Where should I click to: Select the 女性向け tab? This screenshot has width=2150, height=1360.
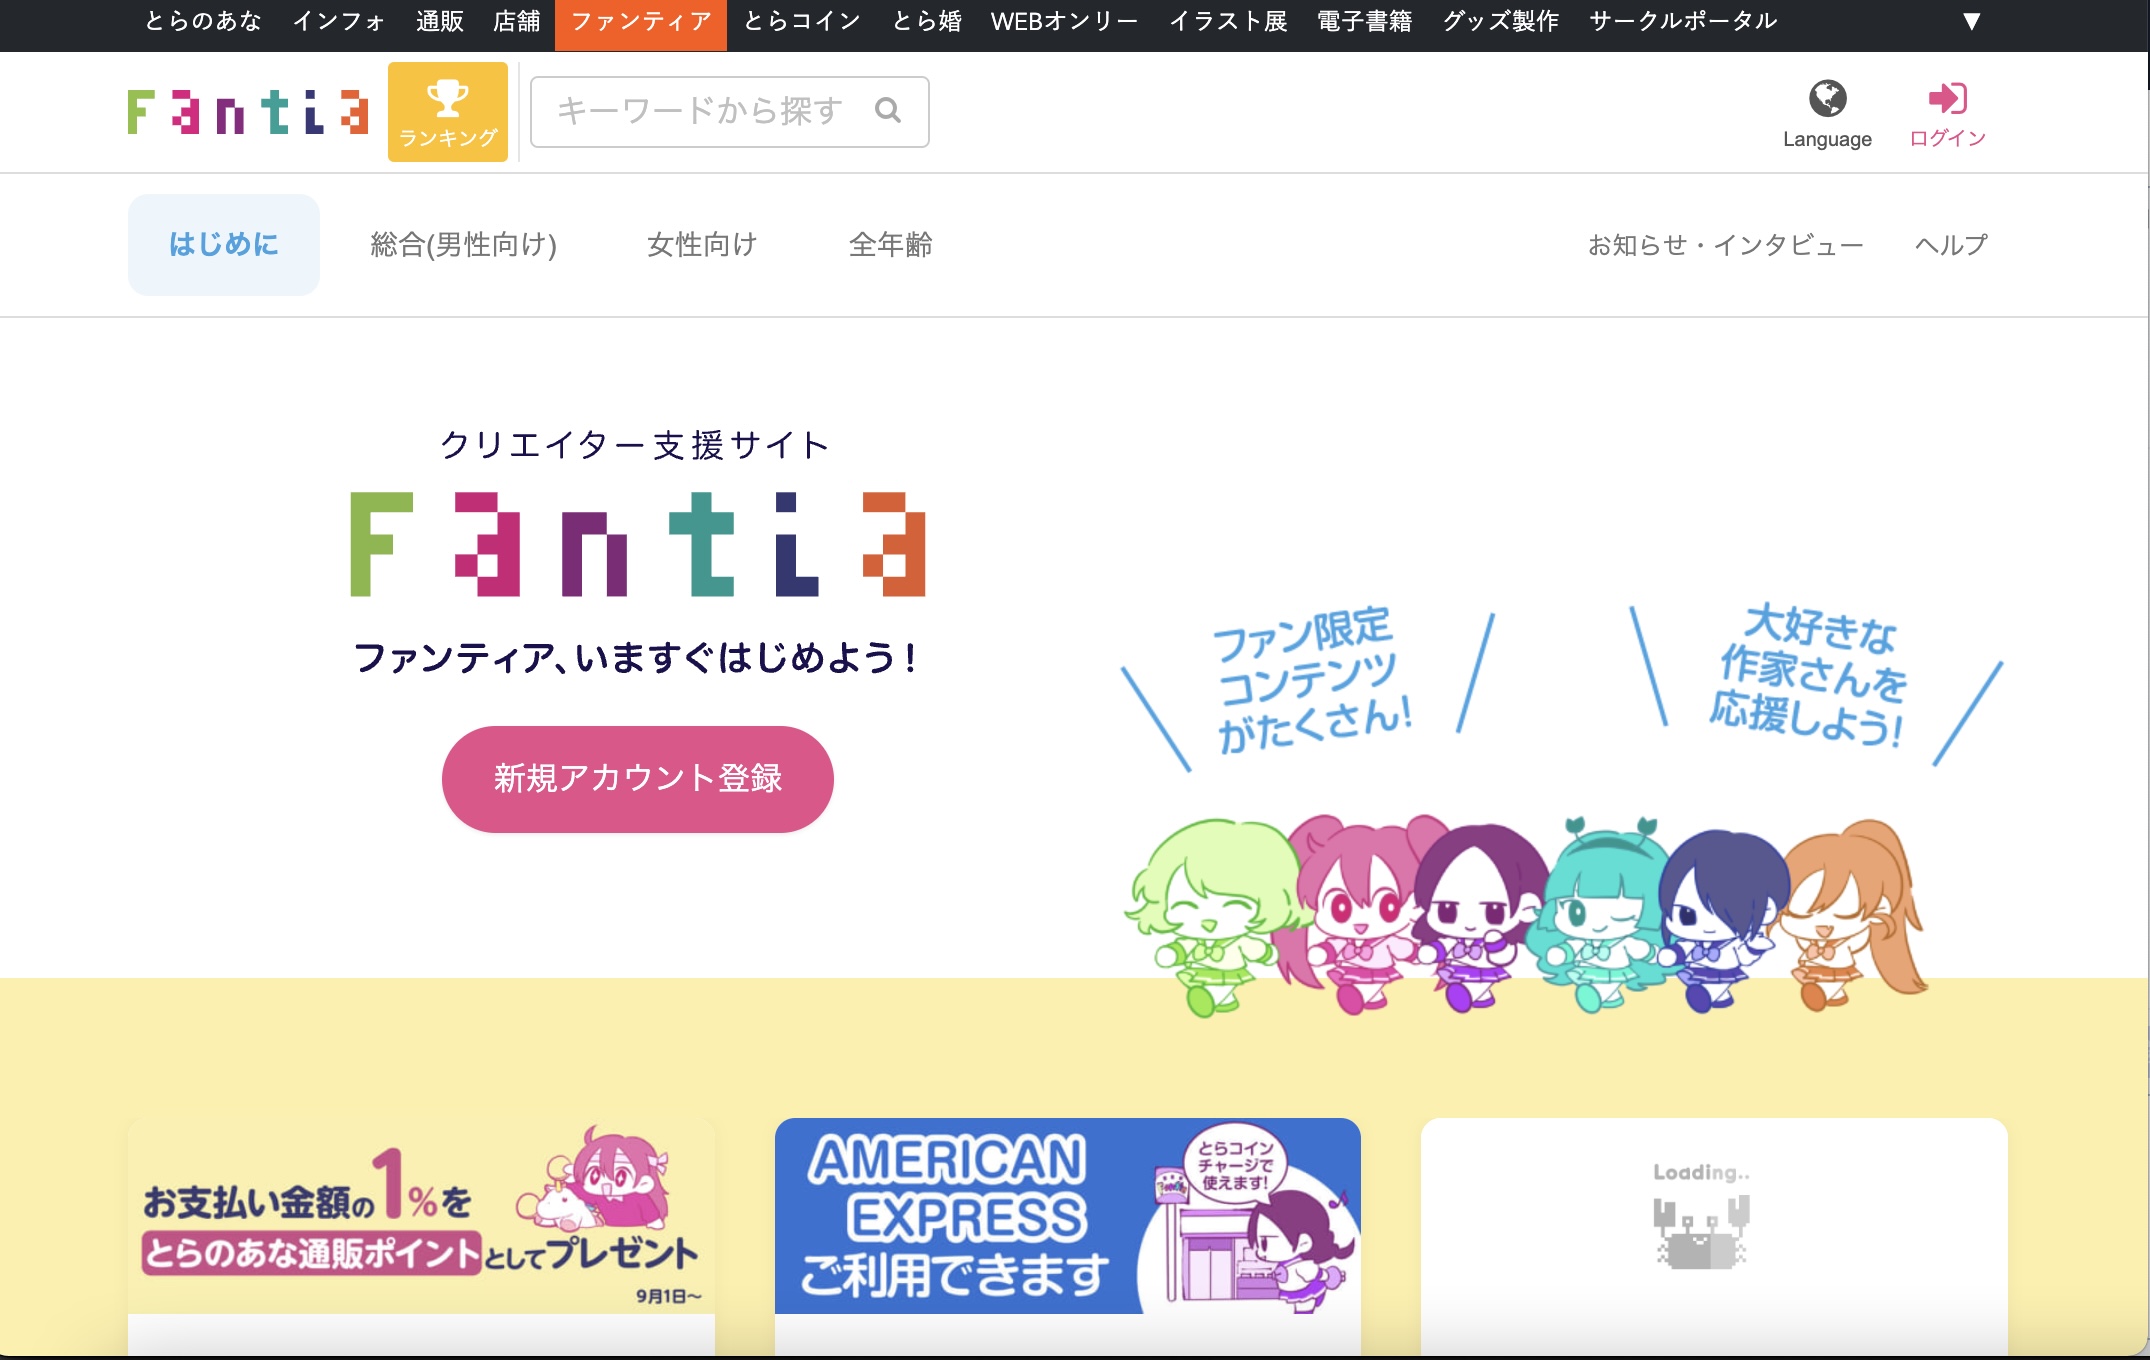coord(702,244)
